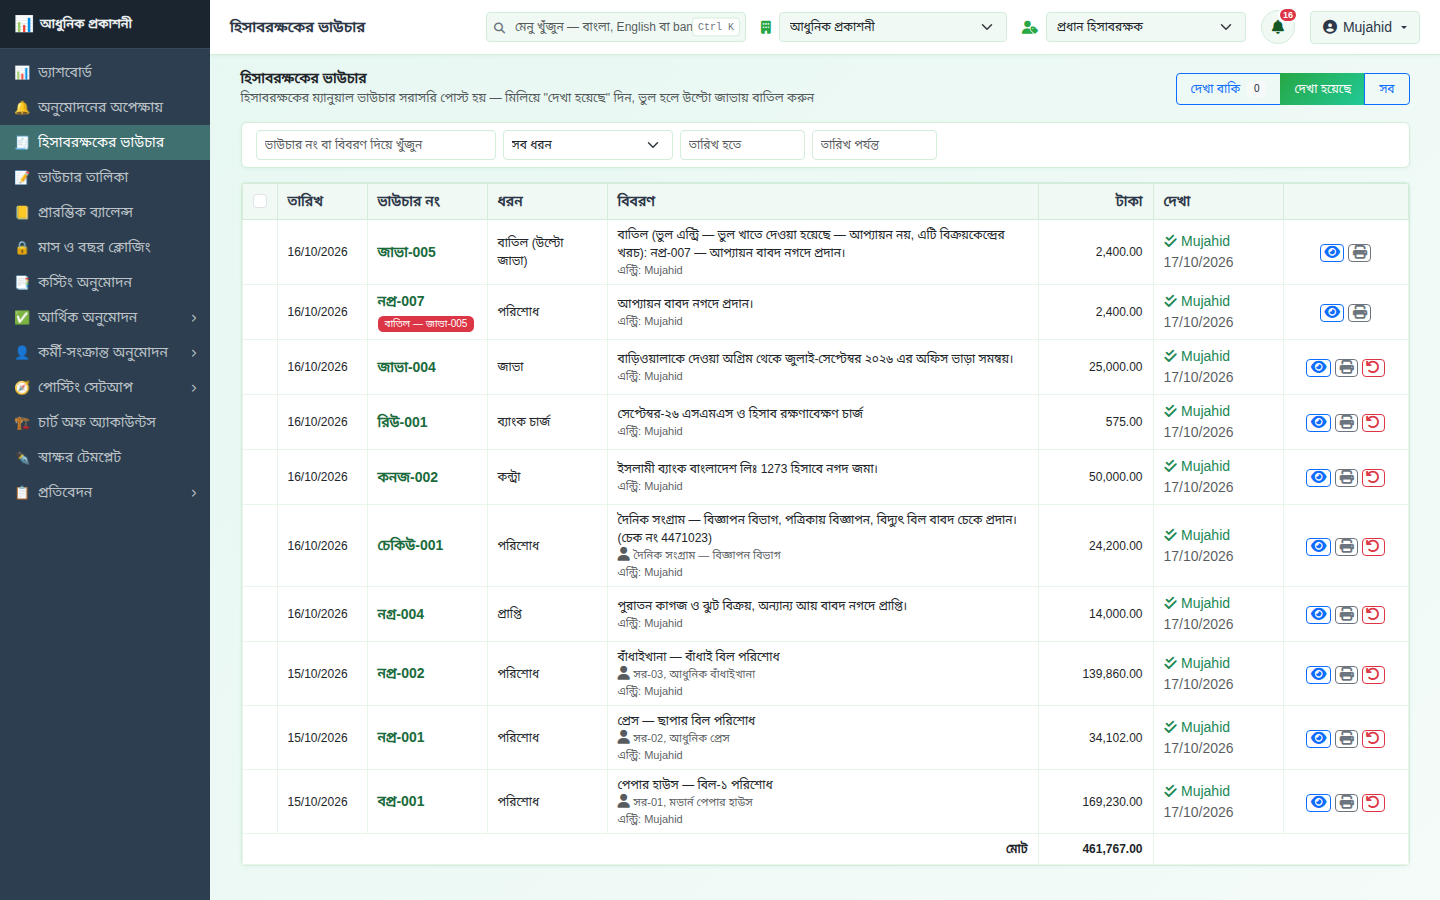Viewport: 1440px width, 900px height.
Task: Print voucher বপ্র-001
Action: (1346, 802)
